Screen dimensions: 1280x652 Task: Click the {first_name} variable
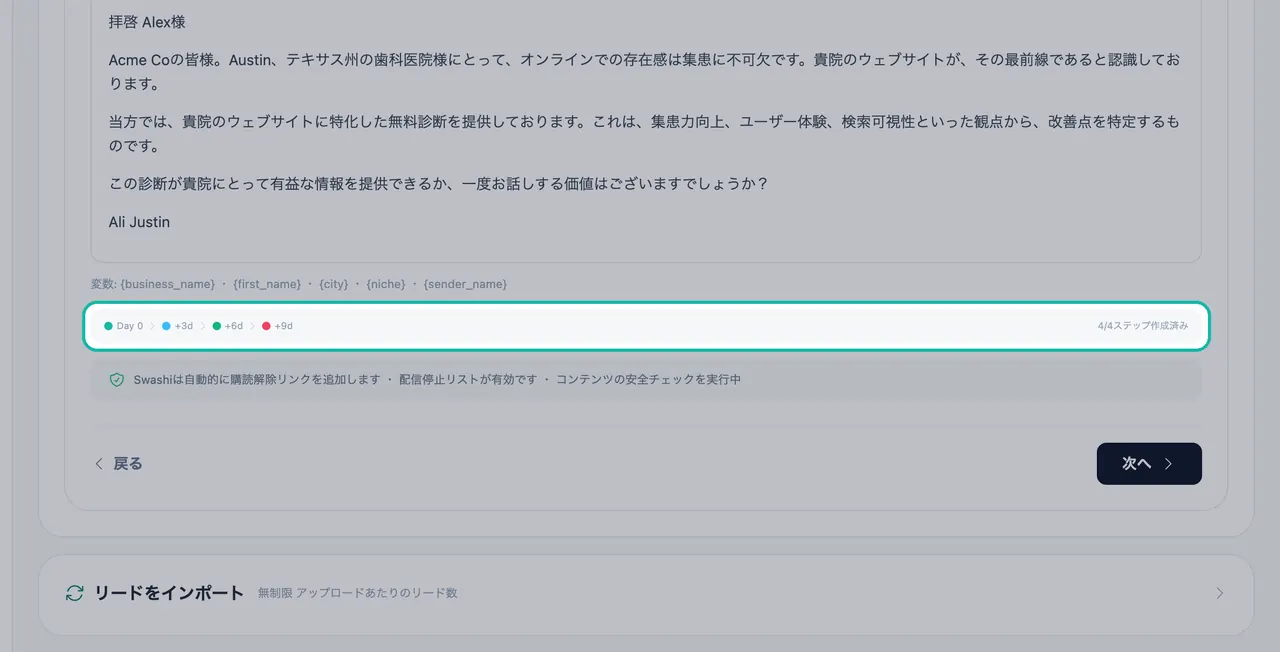click(x=267, y=284)
